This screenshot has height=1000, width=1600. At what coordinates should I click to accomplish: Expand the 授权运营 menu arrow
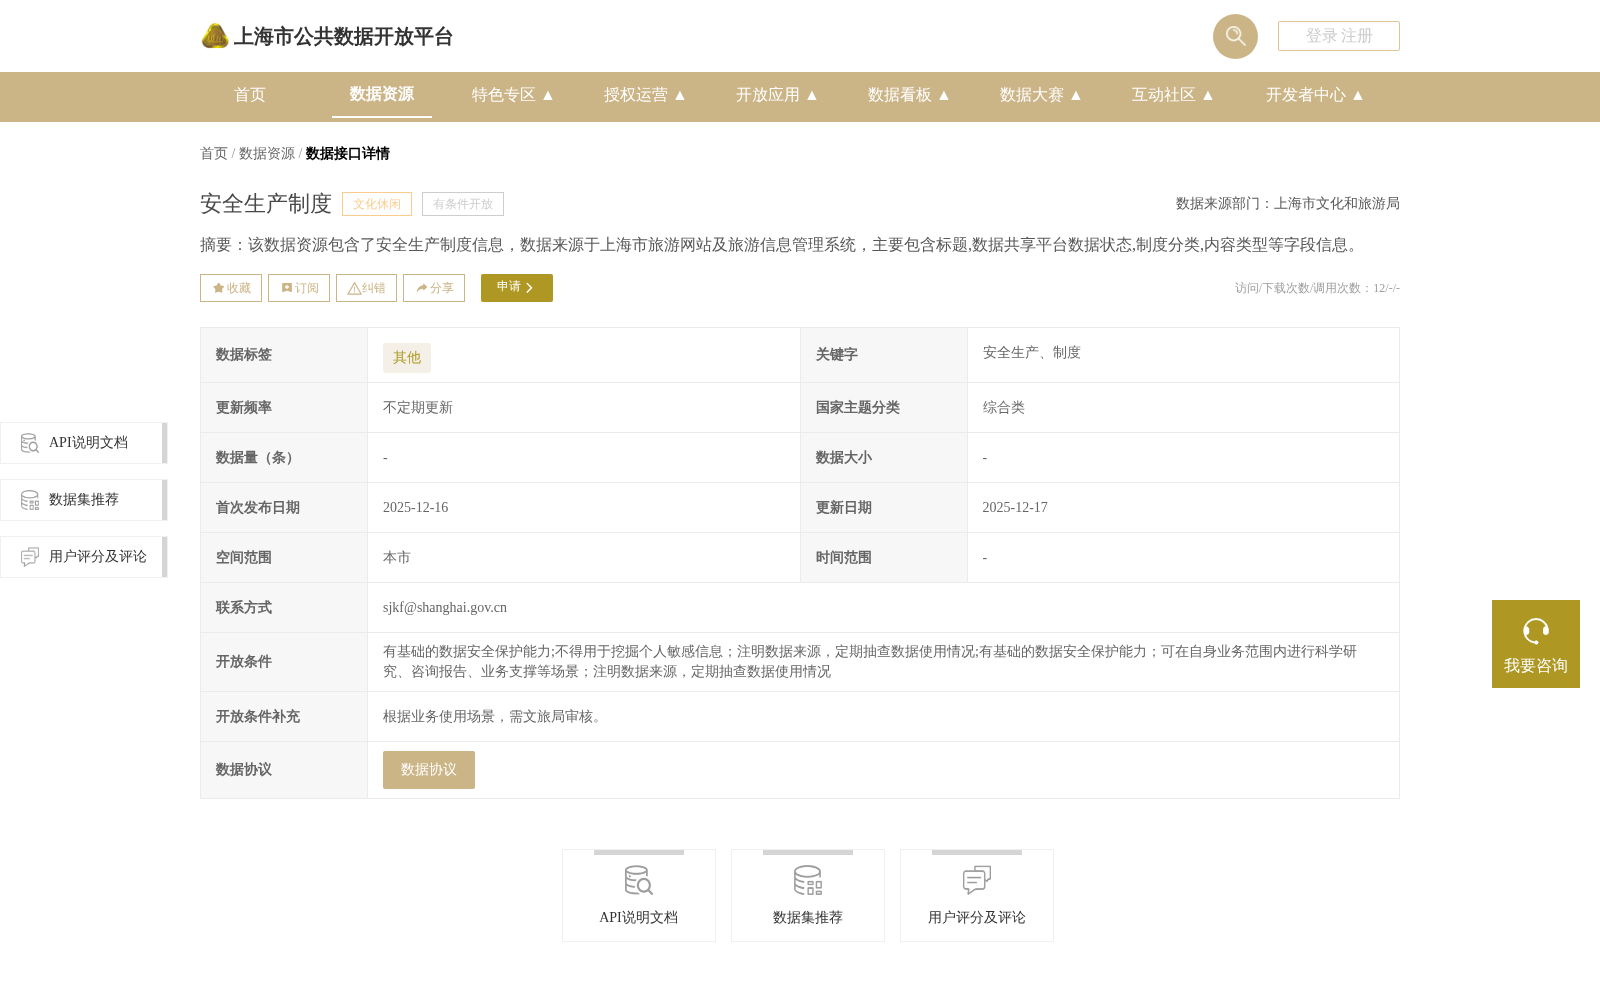[x=680, y=95]
